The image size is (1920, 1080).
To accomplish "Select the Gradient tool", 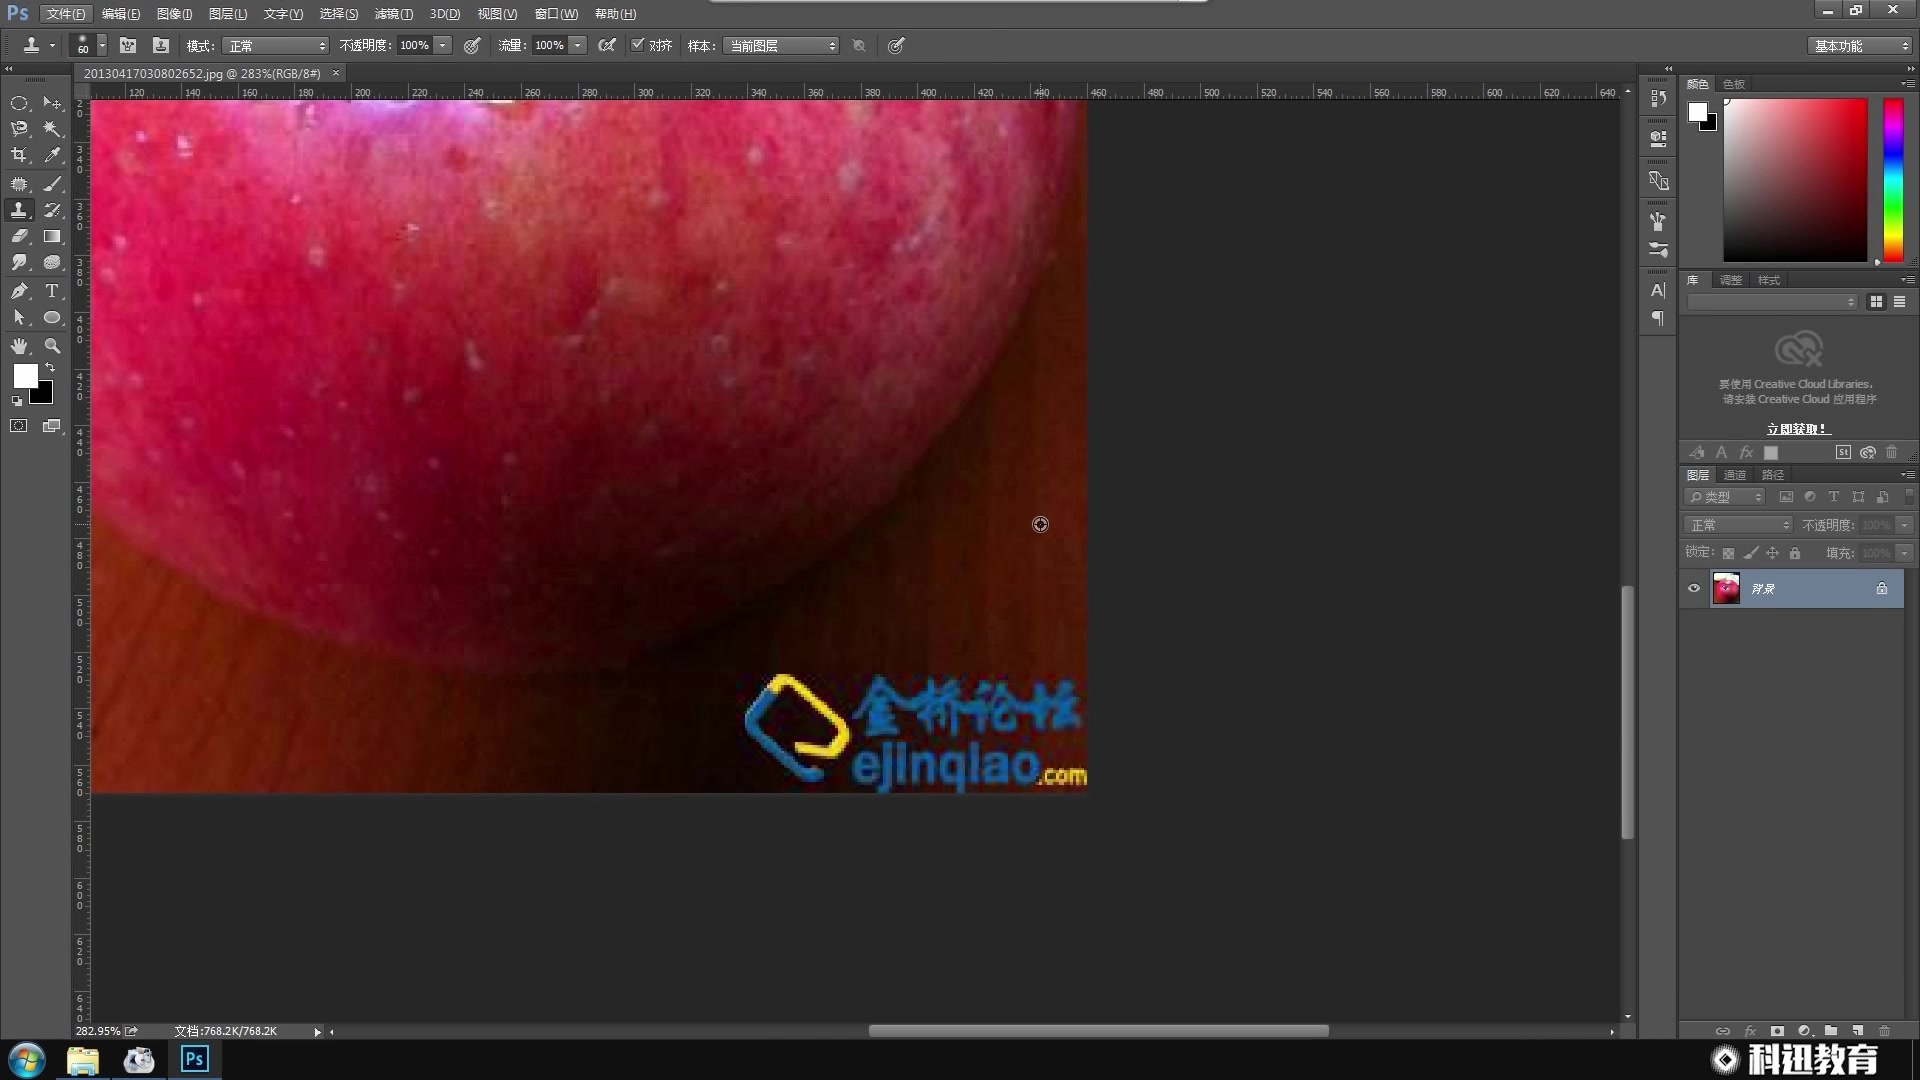I will [52, 237].
